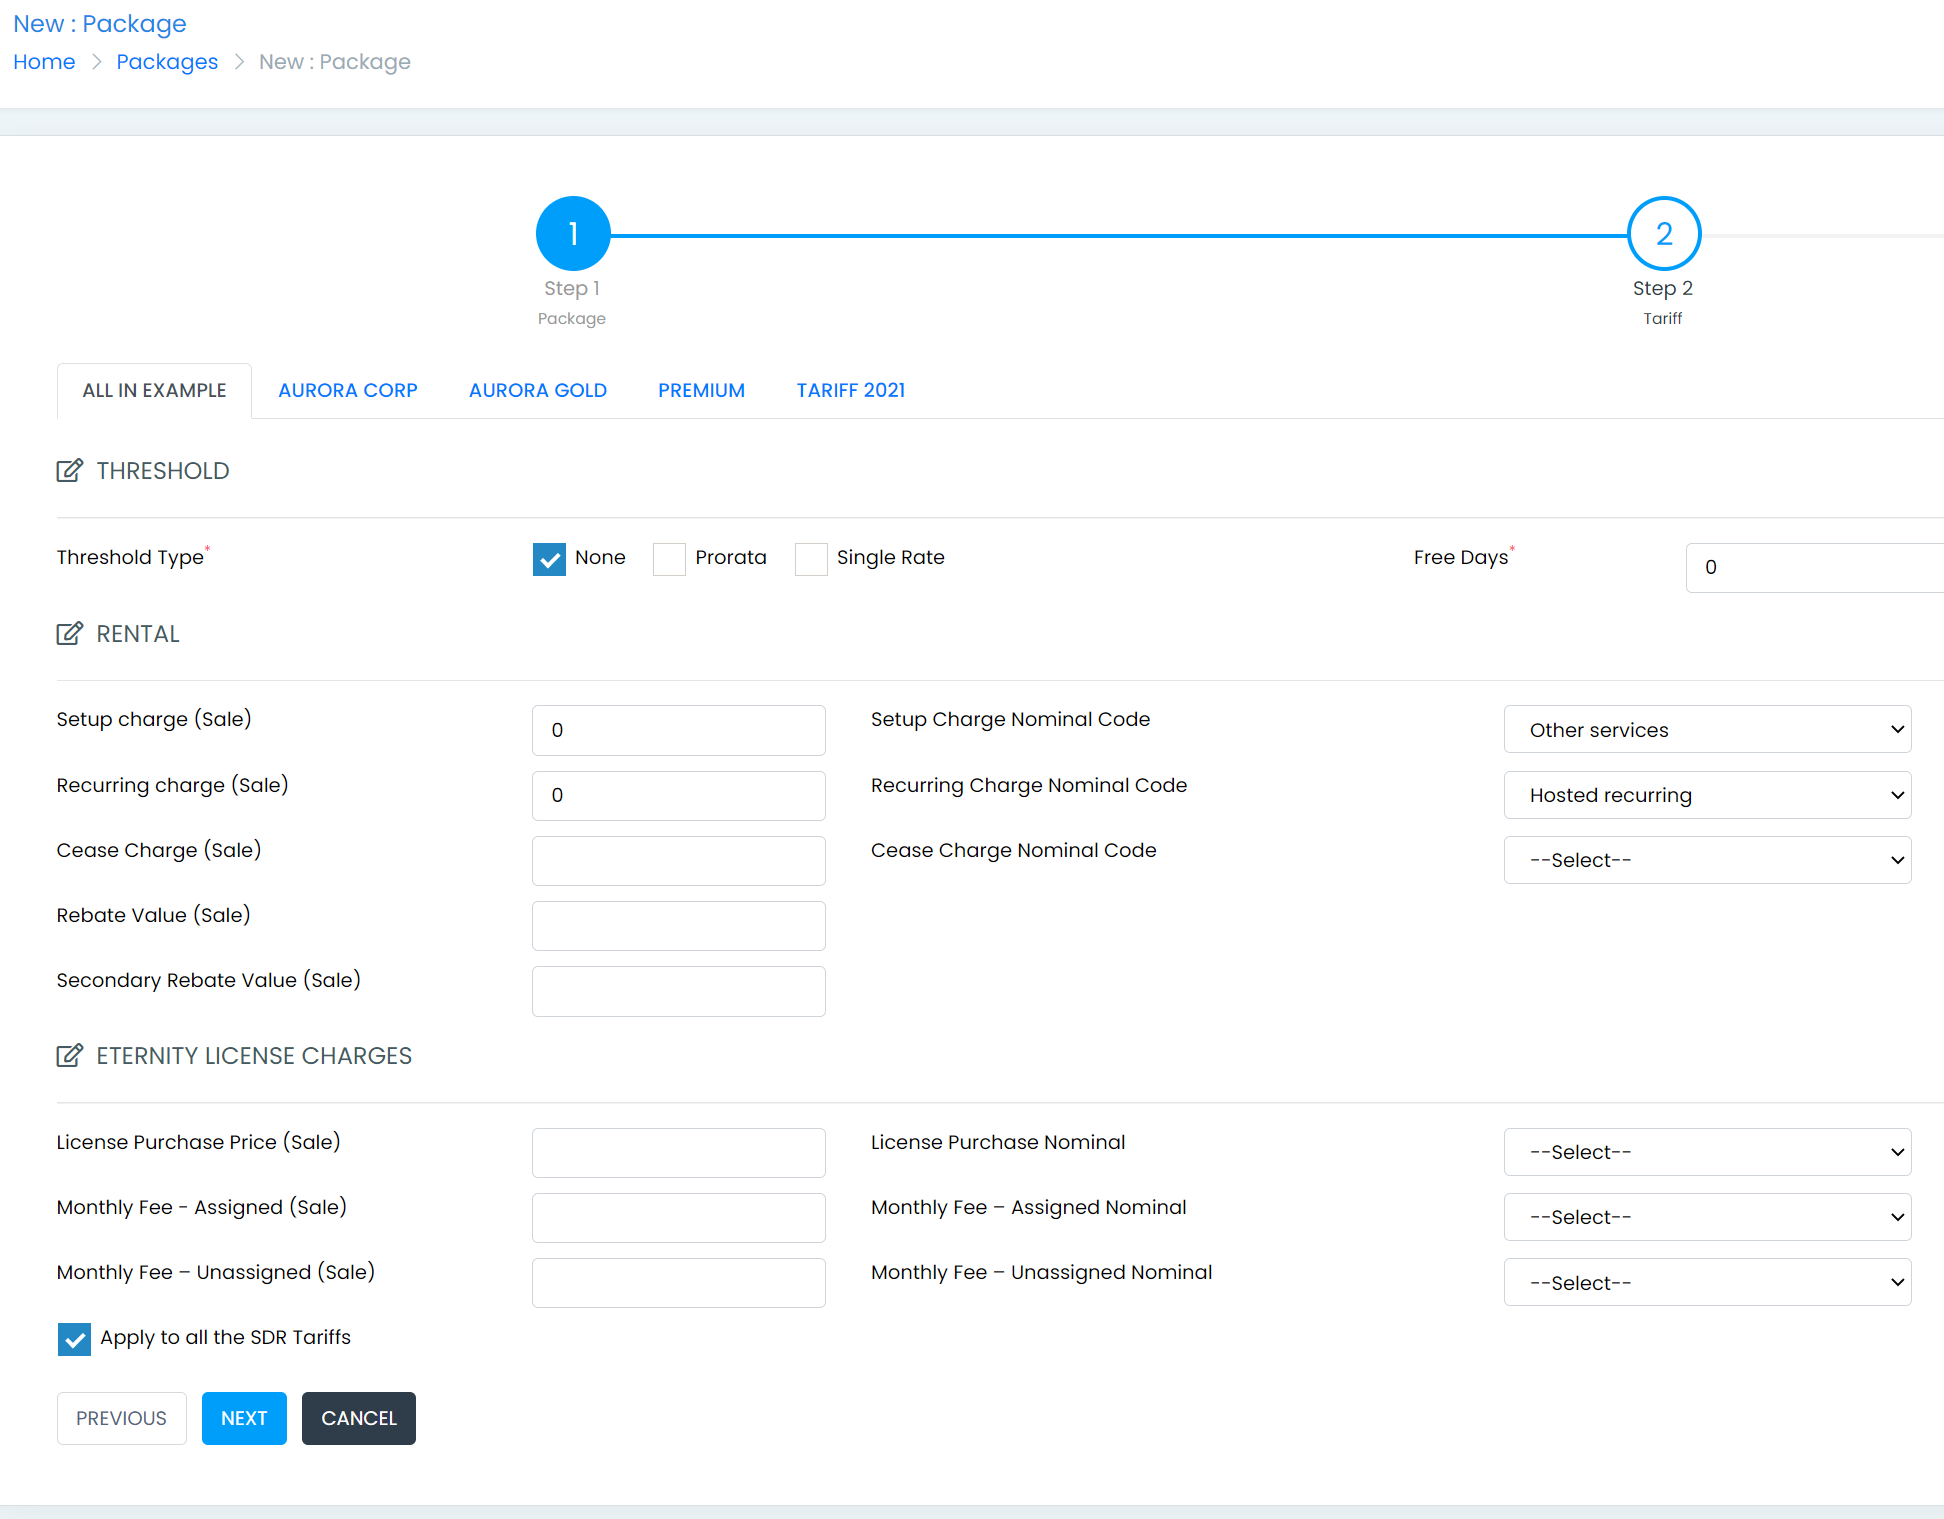Click the Rental section edit icon
Image resolution: width=1944 pixels, height=1519 pixels.
[69, 634]
